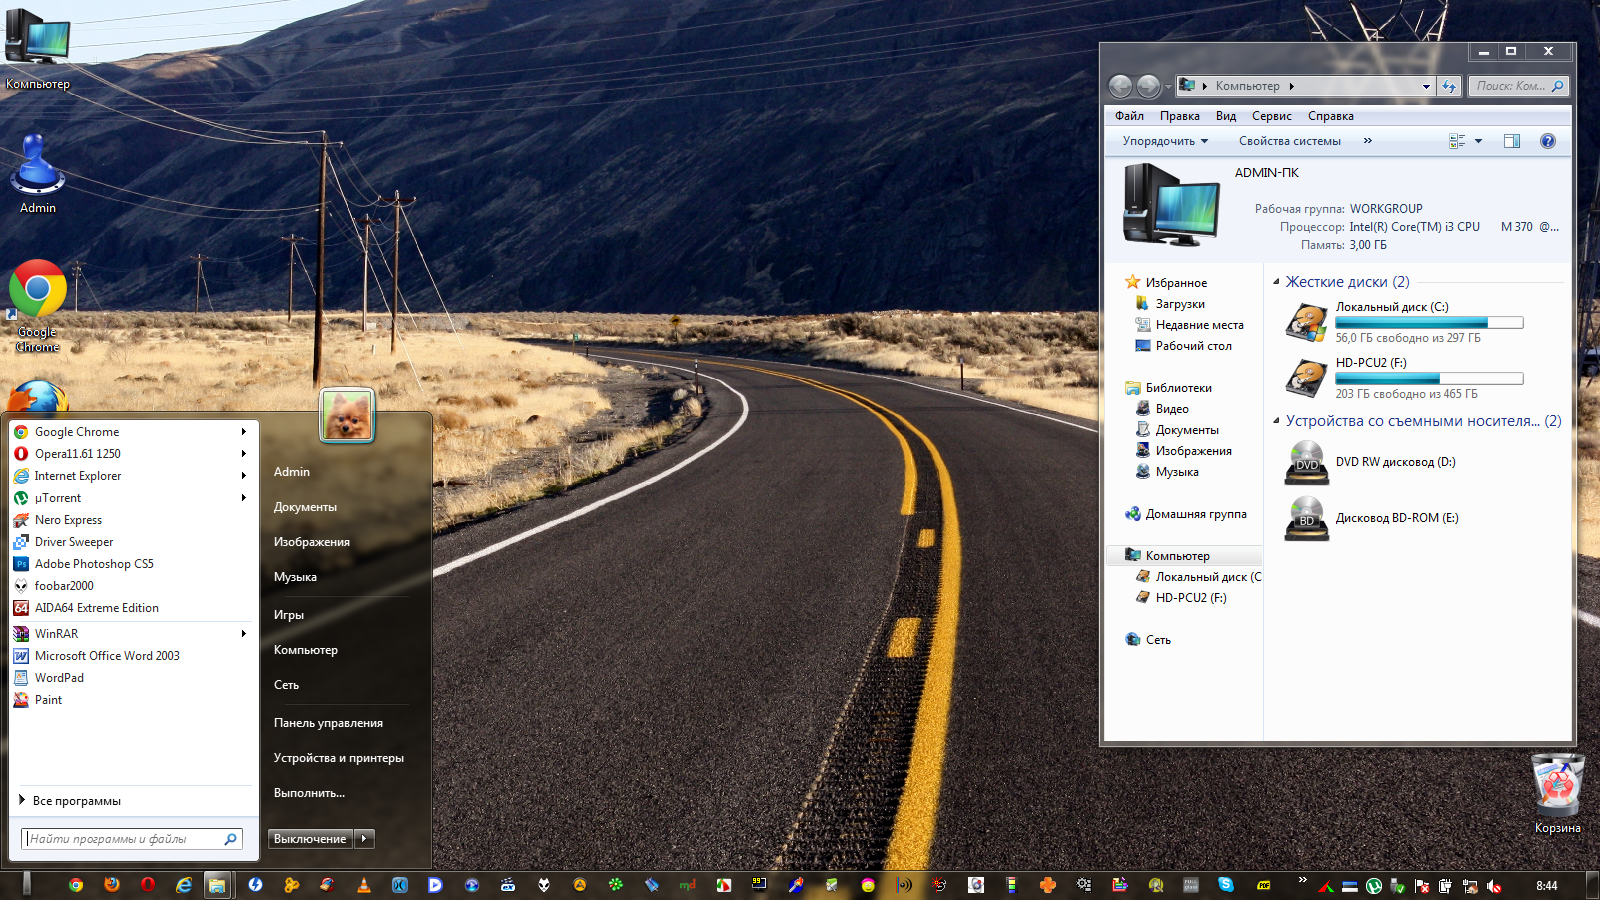Open shutdown options arrow next to Выключение

tap(364, 839)
